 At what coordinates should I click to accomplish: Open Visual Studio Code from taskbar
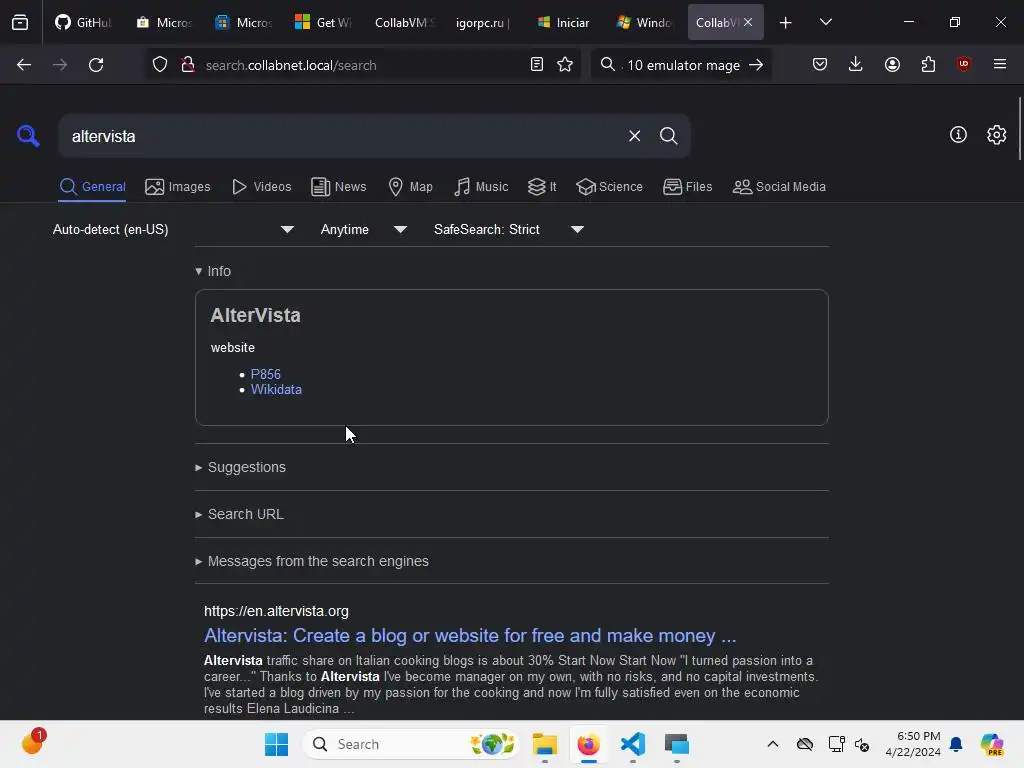point(633,744)
